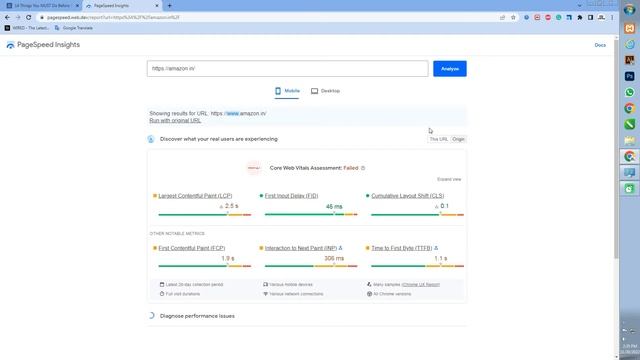Screen dimensions: 640x360
Task: Reload the current page
Action: 29,18
